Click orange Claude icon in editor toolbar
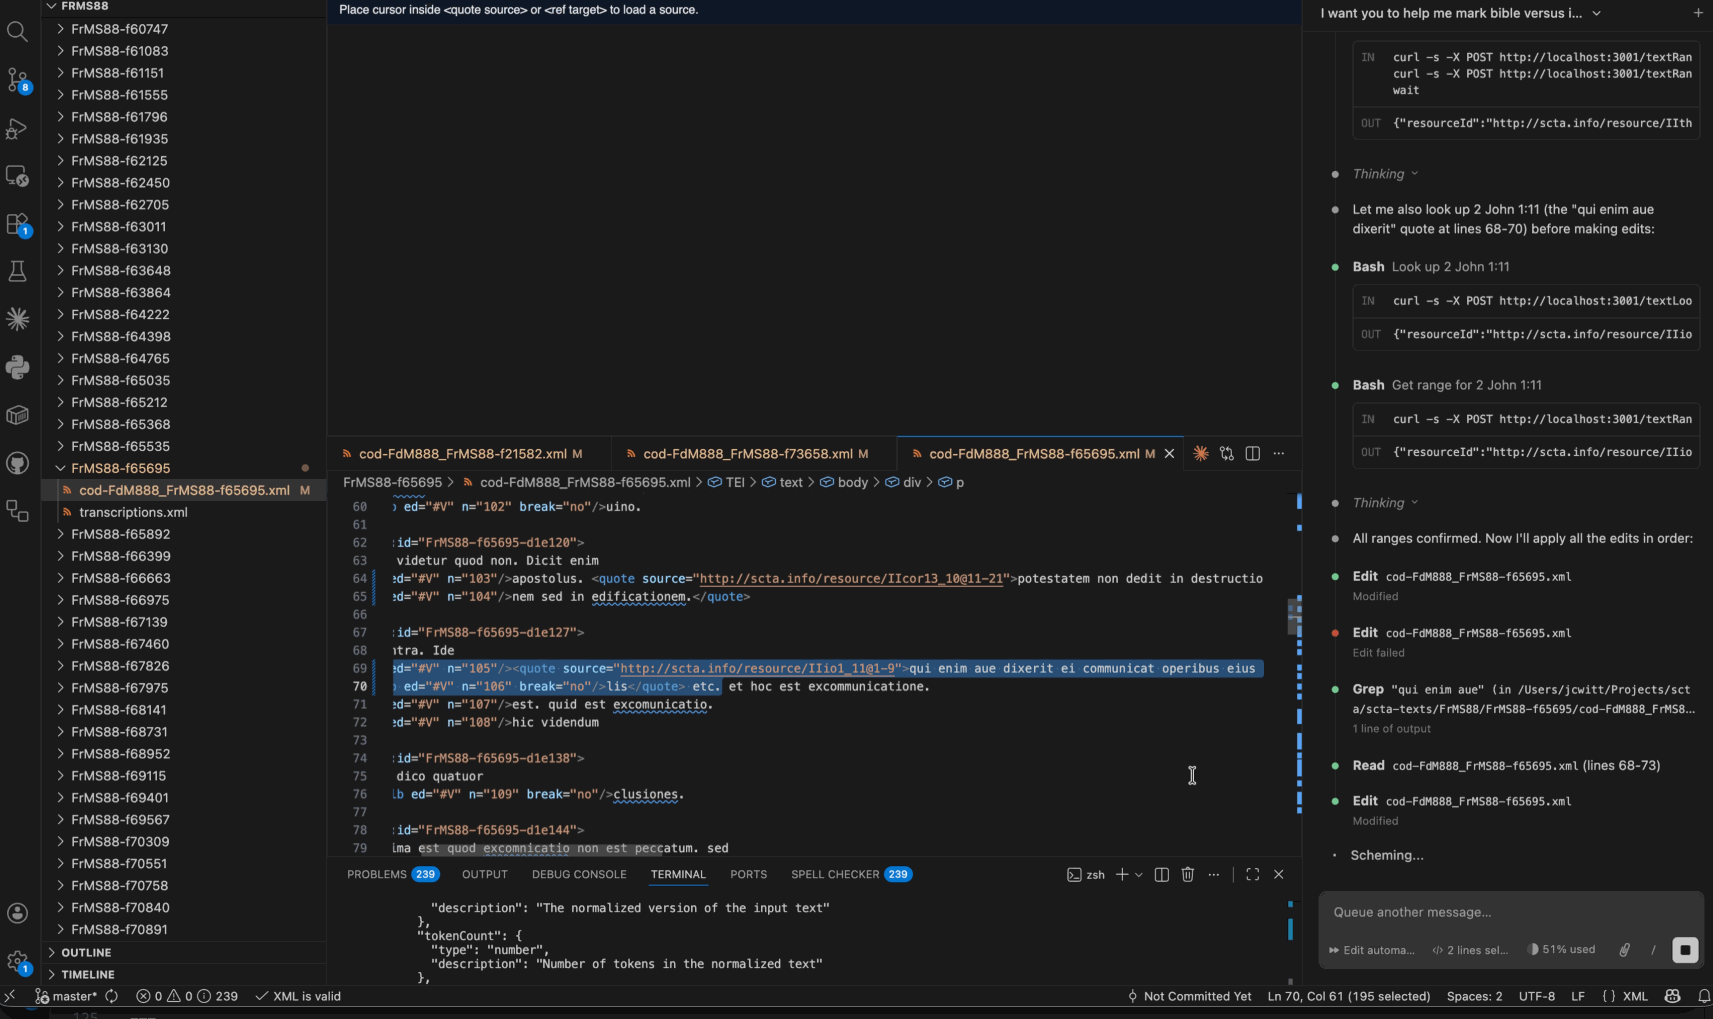Screen dimensions: 1713x1019 pos(1200,454)
